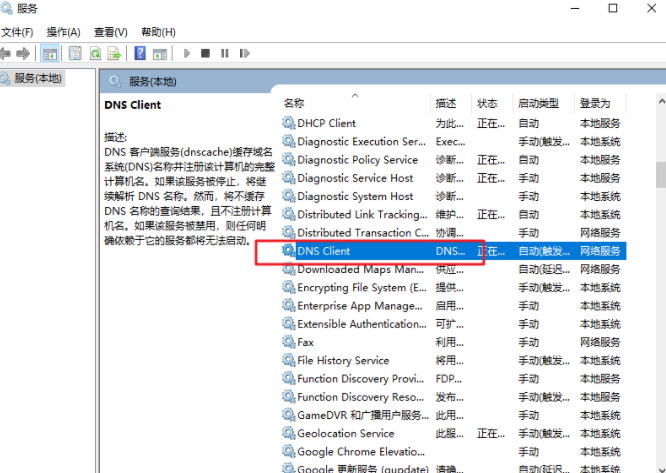
Task: Click the Back arrow in toolbar
Action: (5, 53)
